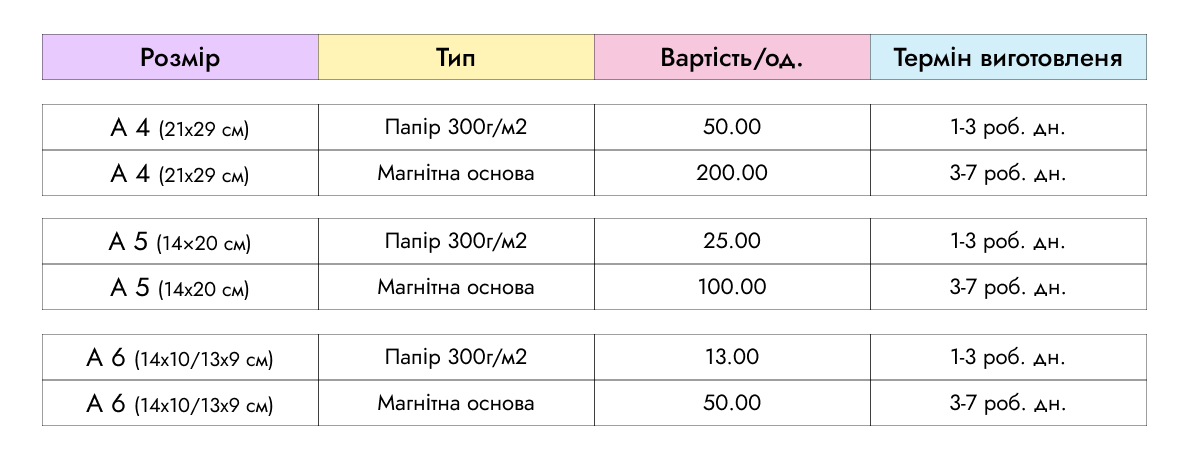Select the first A 6 (14x10/13x9 см) cell

[x=180, y=358]
